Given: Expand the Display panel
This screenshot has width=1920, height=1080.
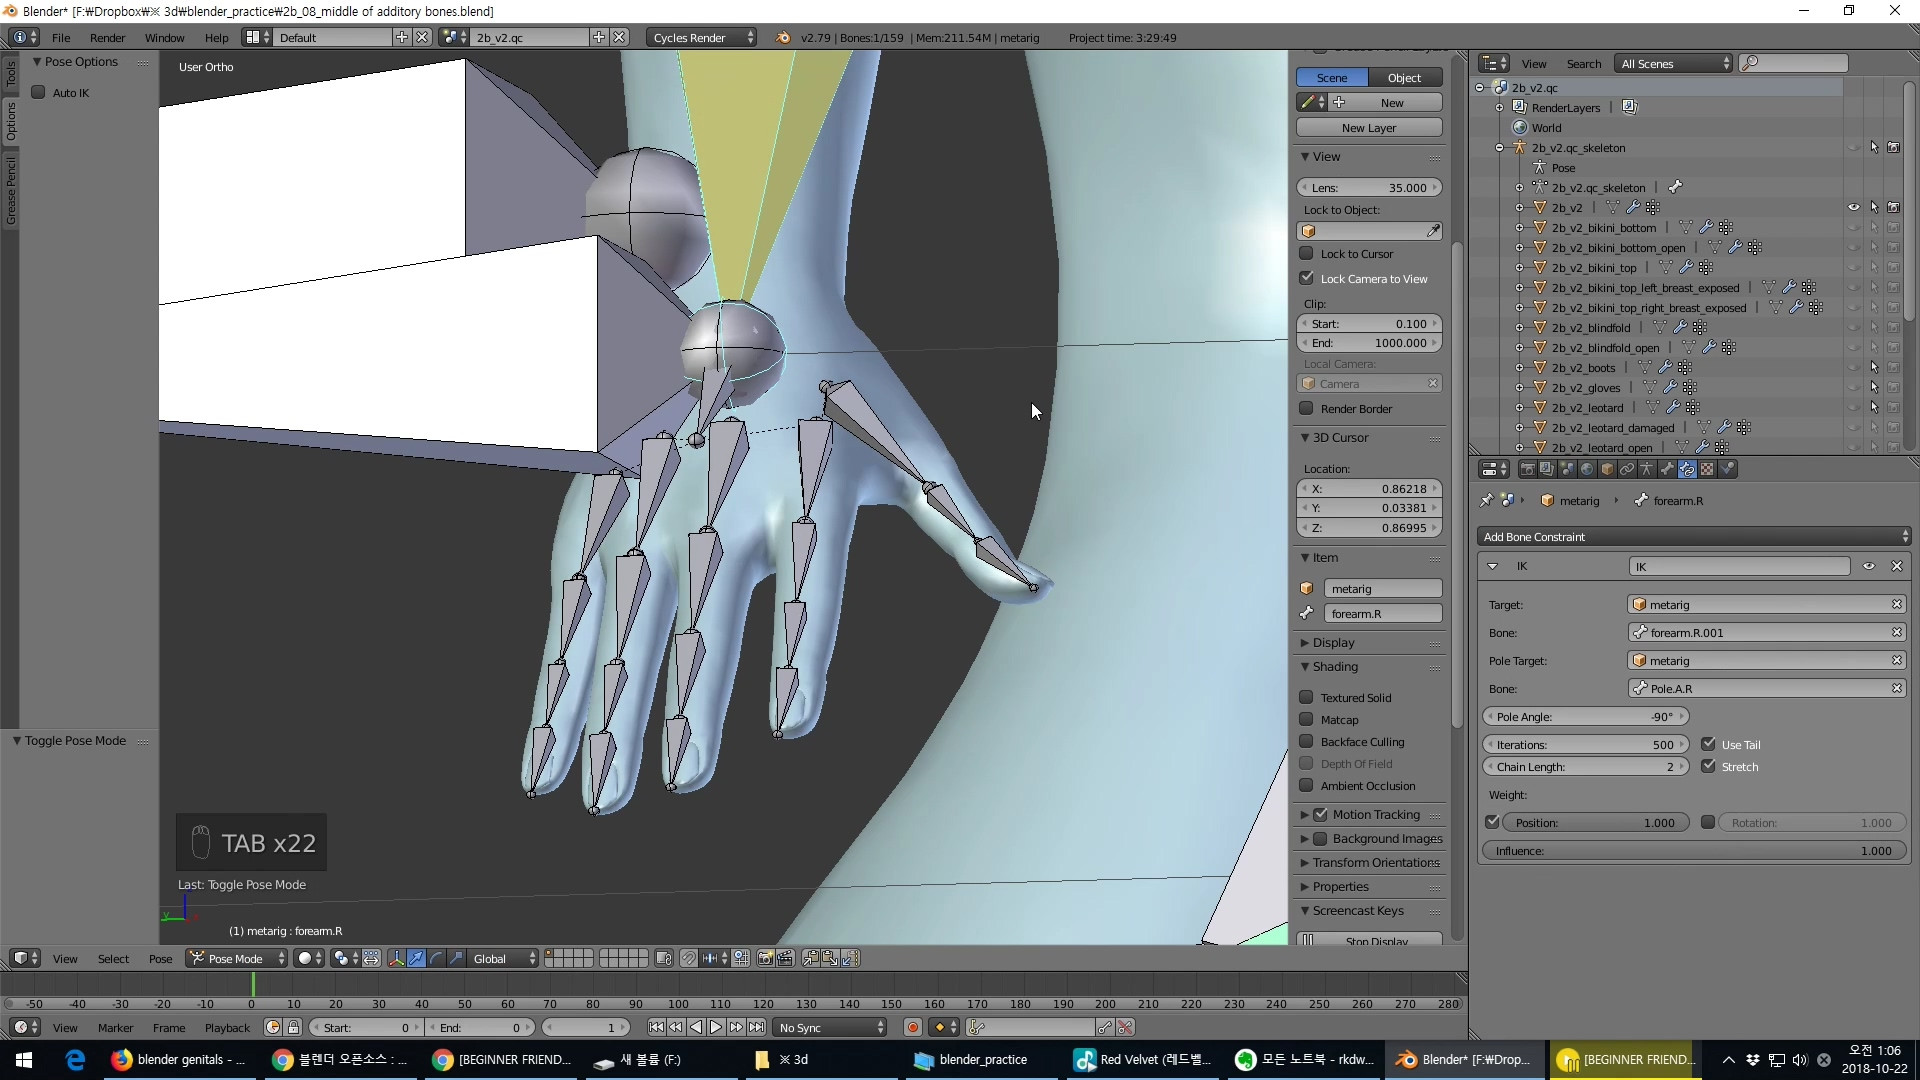Looking at the screenshot, I should tap(1333, 642).
